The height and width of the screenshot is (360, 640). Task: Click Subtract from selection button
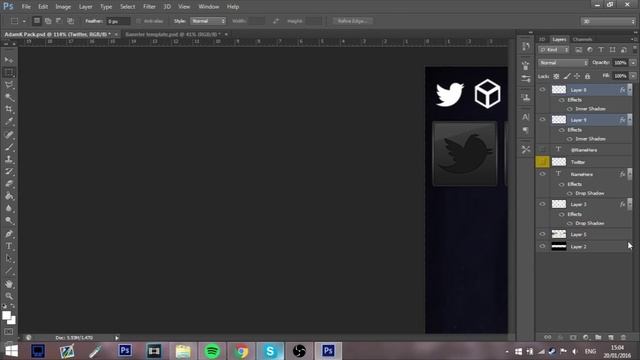pos(59,21)
